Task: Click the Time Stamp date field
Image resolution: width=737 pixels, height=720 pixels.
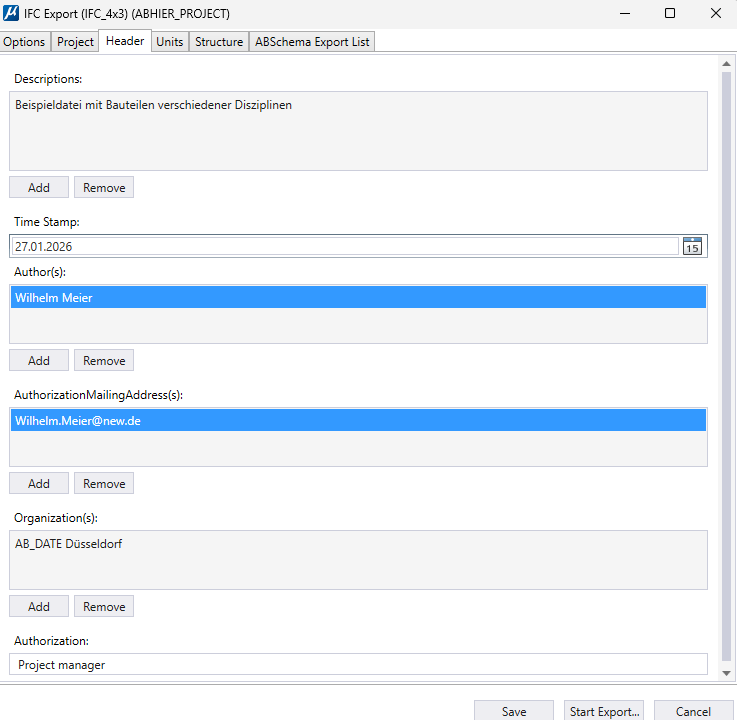Action: click(345, 246)
